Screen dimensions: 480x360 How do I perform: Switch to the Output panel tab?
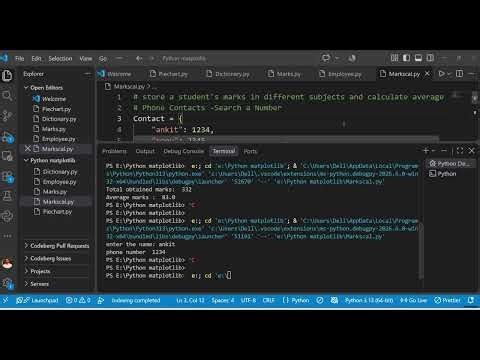click(145, 151)
